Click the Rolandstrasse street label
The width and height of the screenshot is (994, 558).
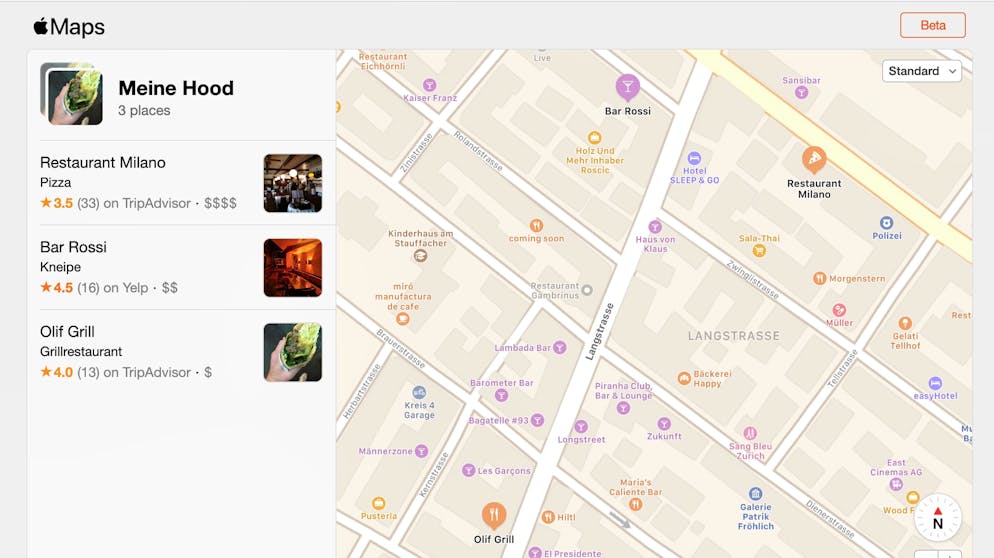[x=478, y=151]
